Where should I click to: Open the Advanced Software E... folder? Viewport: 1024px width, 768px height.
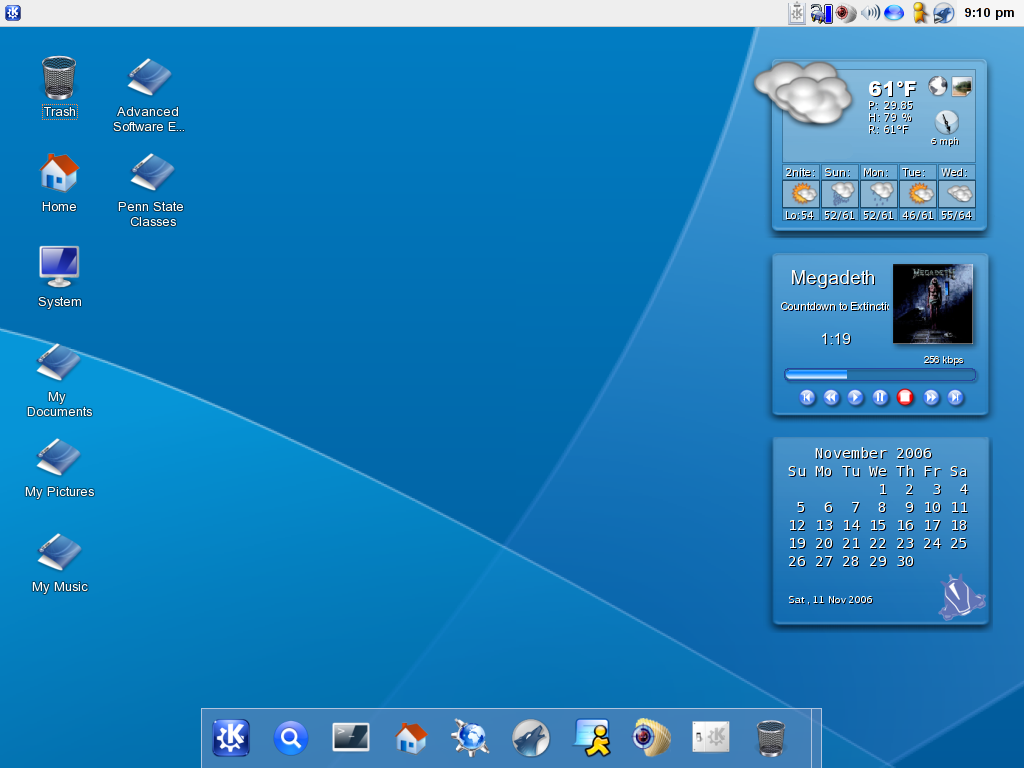tap(149, 95)
